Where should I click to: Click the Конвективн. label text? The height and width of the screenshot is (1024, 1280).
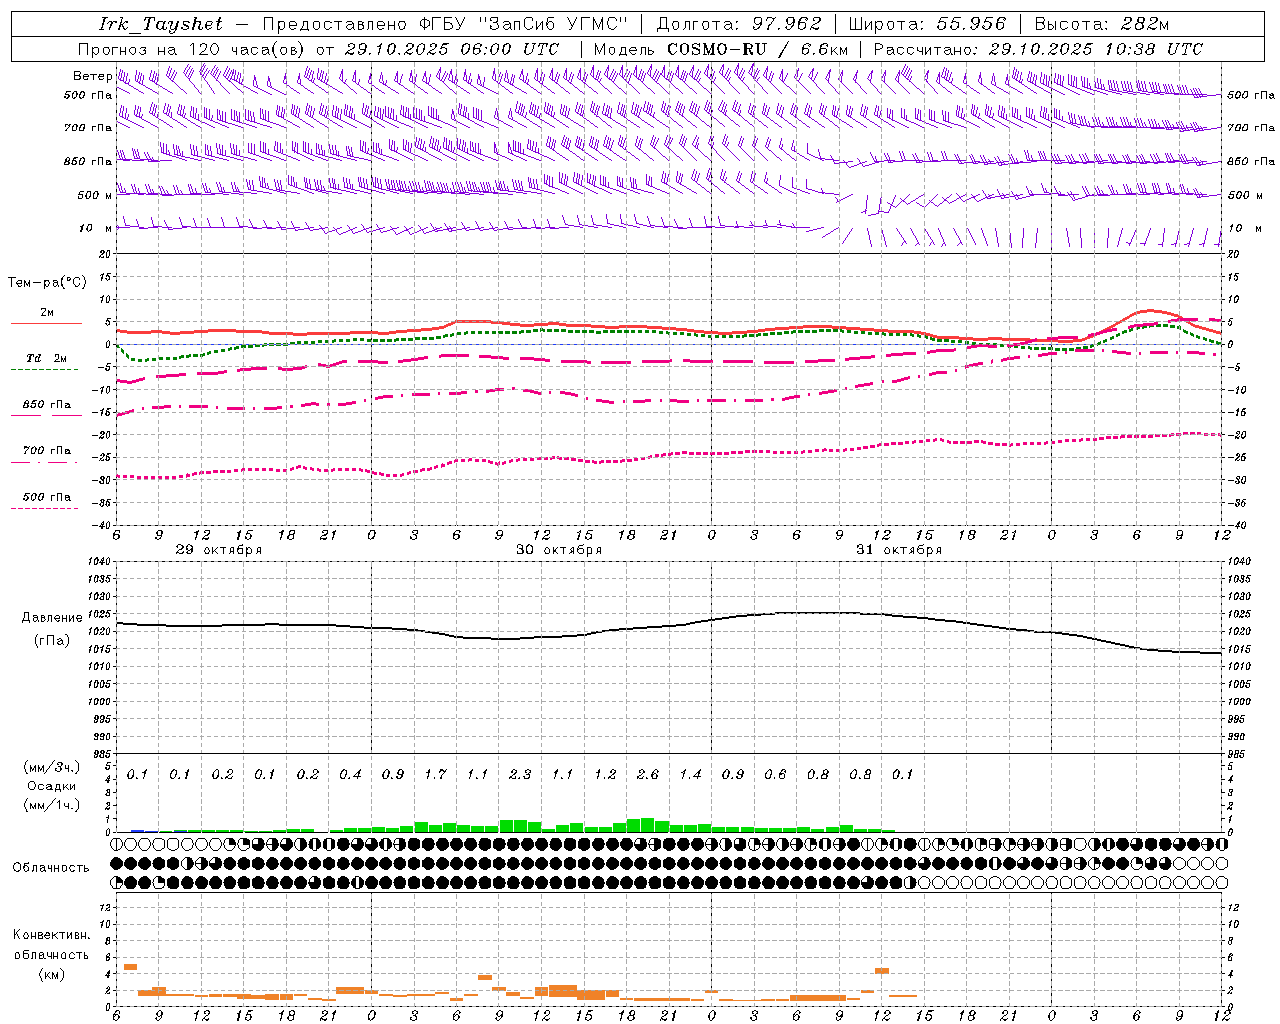[x=51, y=935]
